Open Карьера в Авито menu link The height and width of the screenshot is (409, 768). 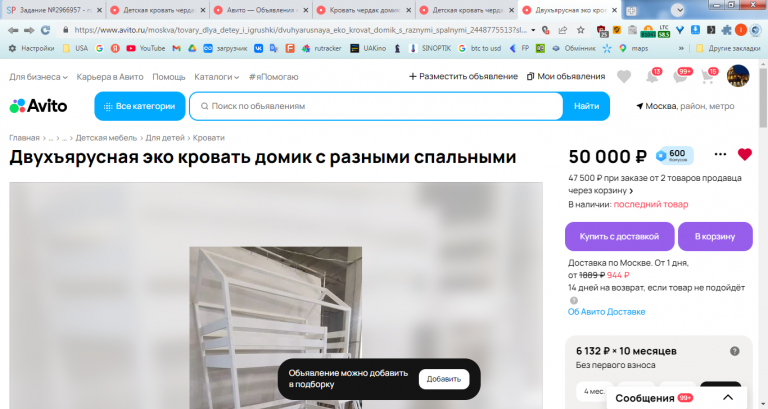coord(110,77)
